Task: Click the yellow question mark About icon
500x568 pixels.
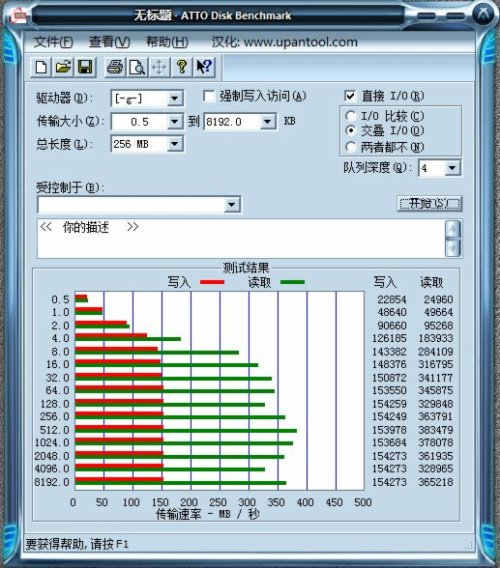Action: (x=182, y=67)
